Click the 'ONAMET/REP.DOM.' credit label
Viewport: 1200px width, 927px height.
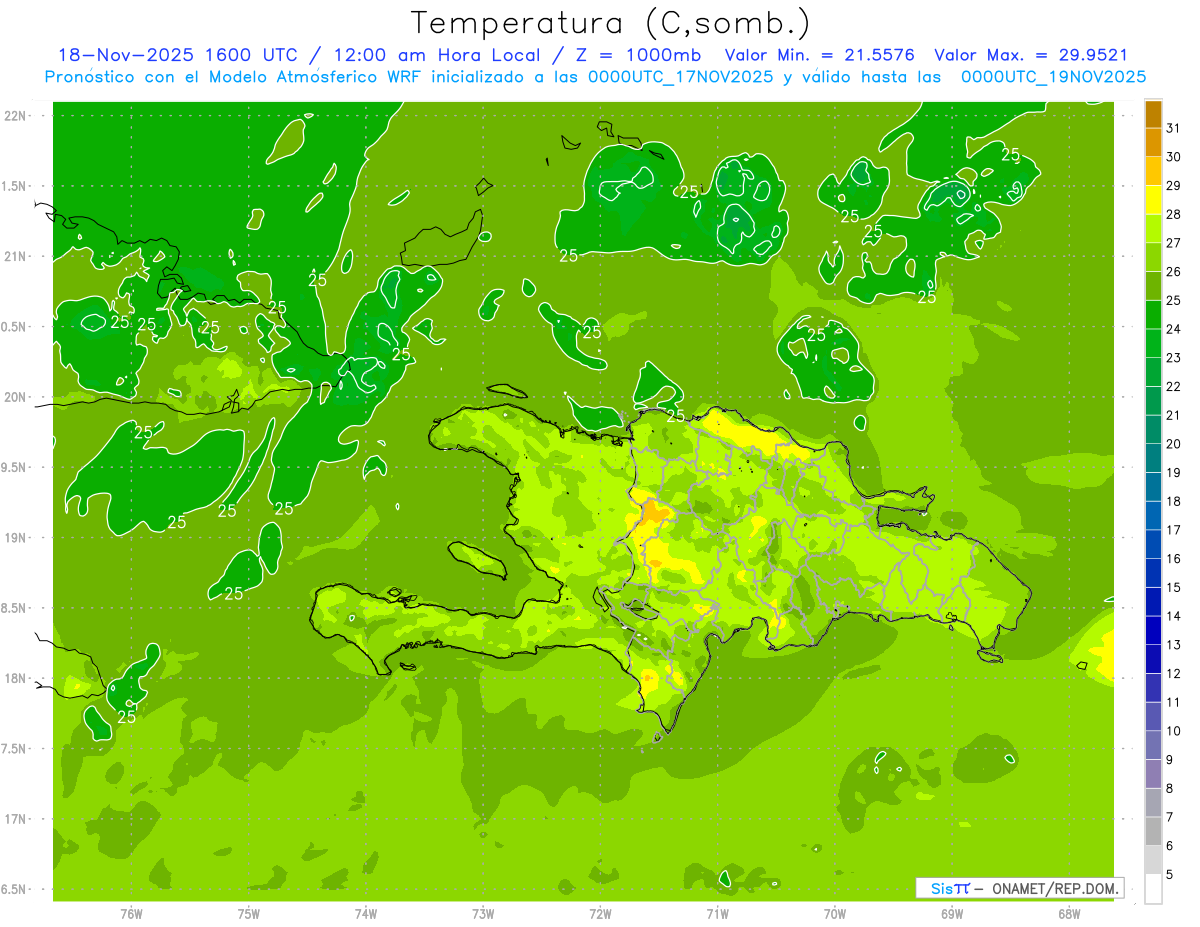pyautogui.click(x=1054, y=888)
